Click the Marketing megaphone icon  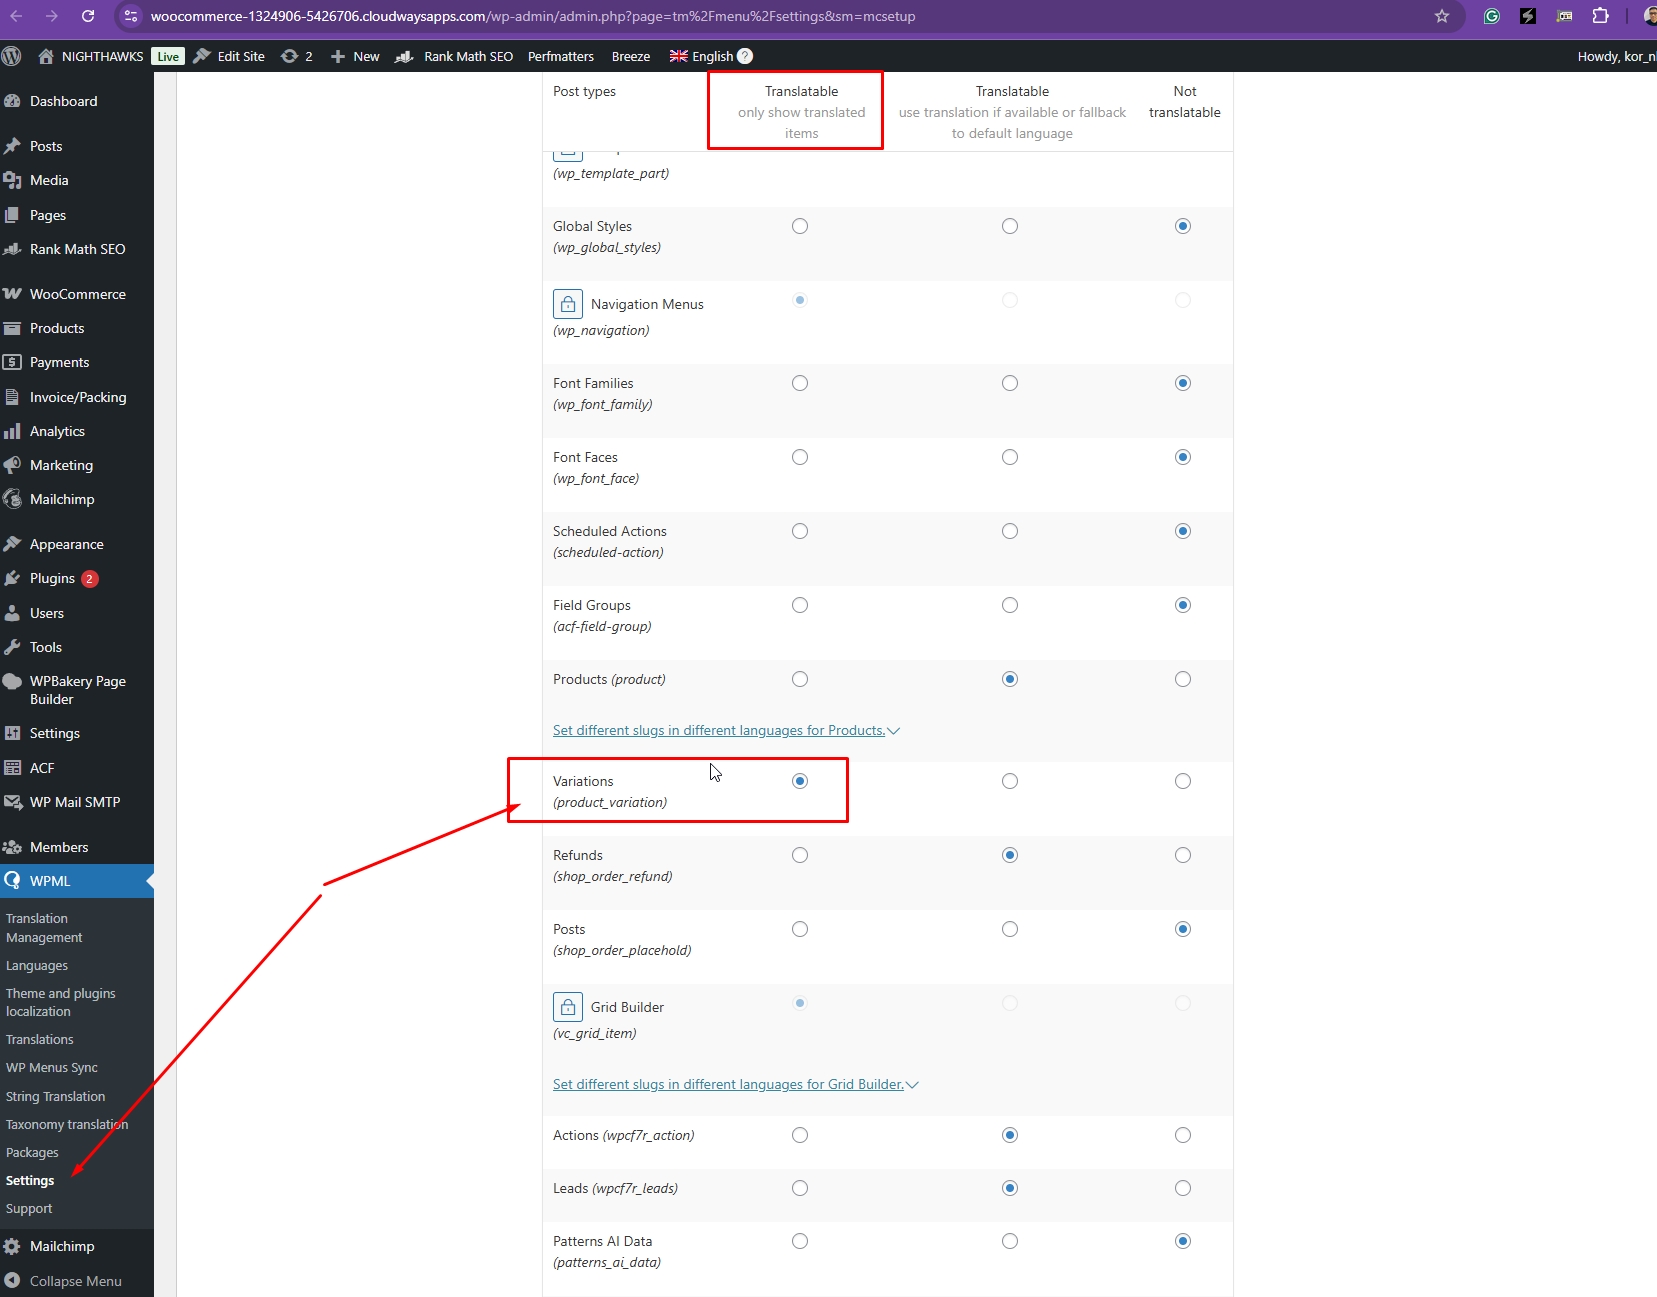tap(13, 465)
